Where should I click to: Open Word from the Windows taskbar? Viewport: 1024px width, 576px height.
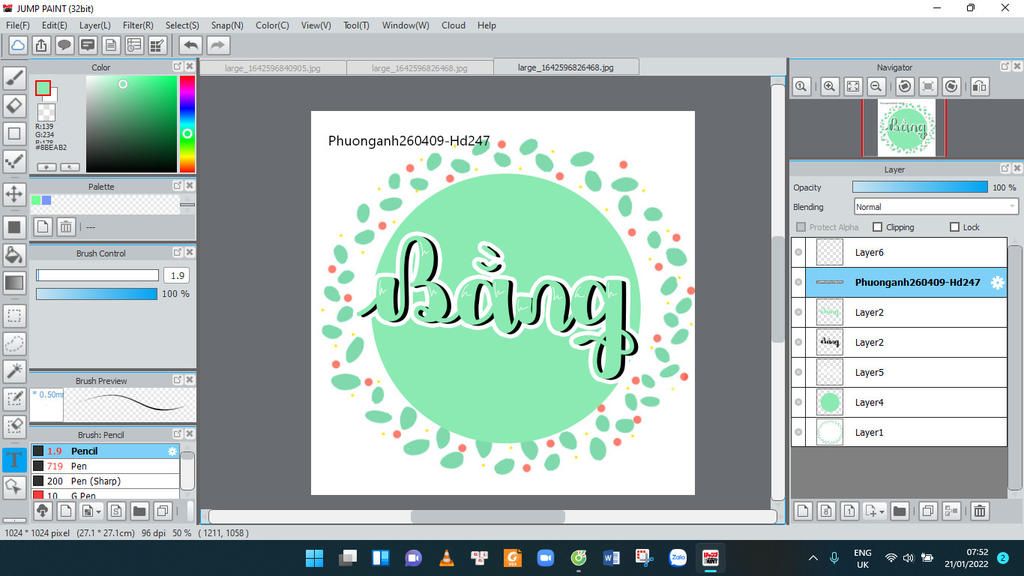pyautogui.click(x=611, y=558)
